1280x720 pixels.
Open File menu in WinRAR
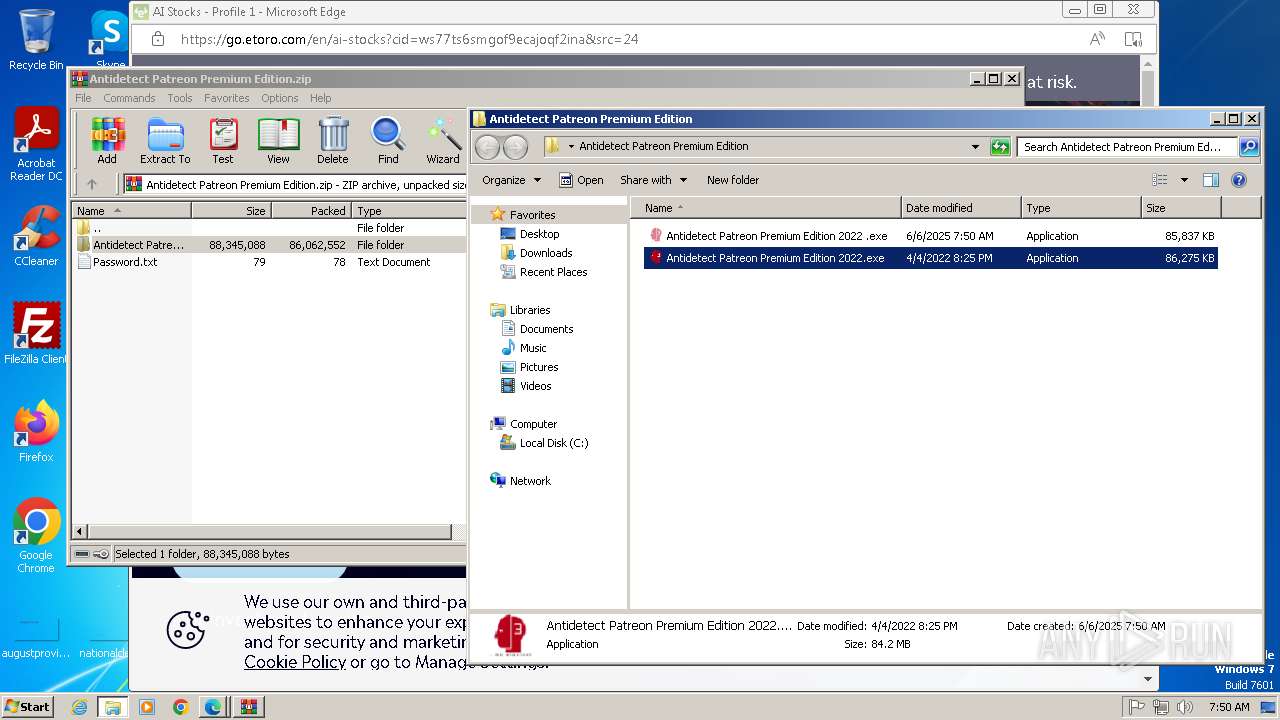(x=83, y=98)
